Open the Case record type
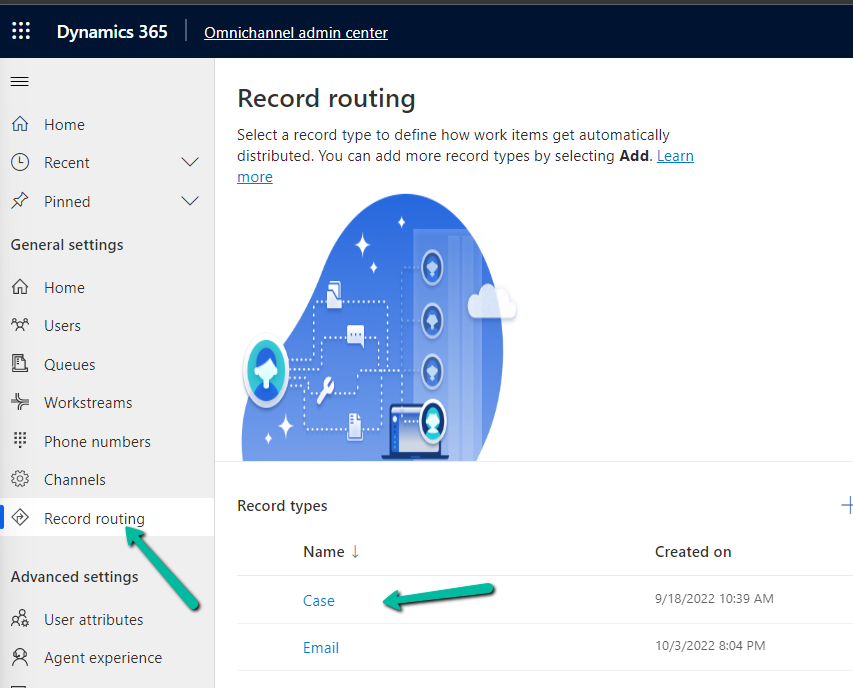The image size is (853, 688). (318, 601)
